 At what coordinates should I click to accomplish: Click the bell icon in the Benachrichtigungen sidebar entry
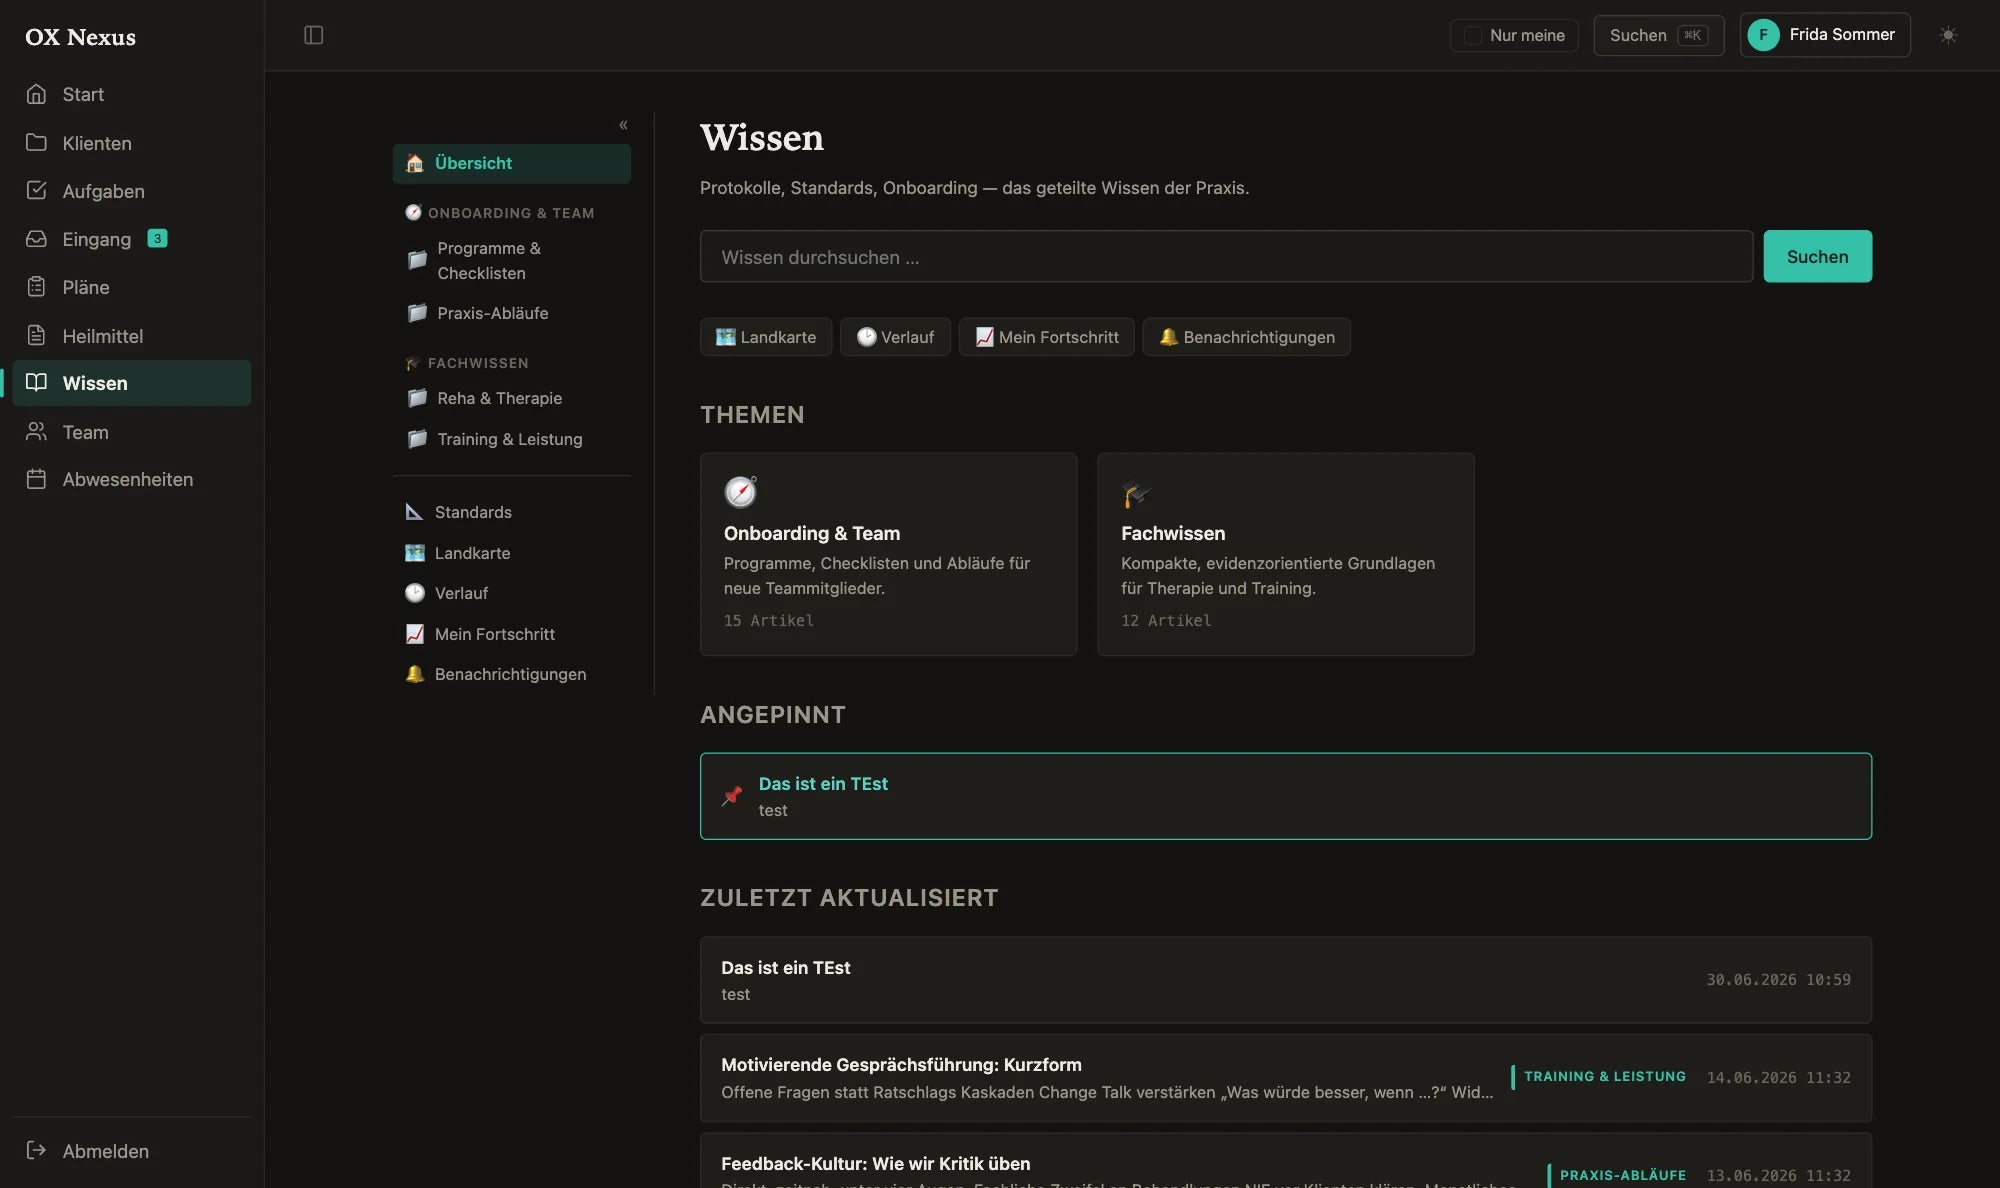pos(415,674)
